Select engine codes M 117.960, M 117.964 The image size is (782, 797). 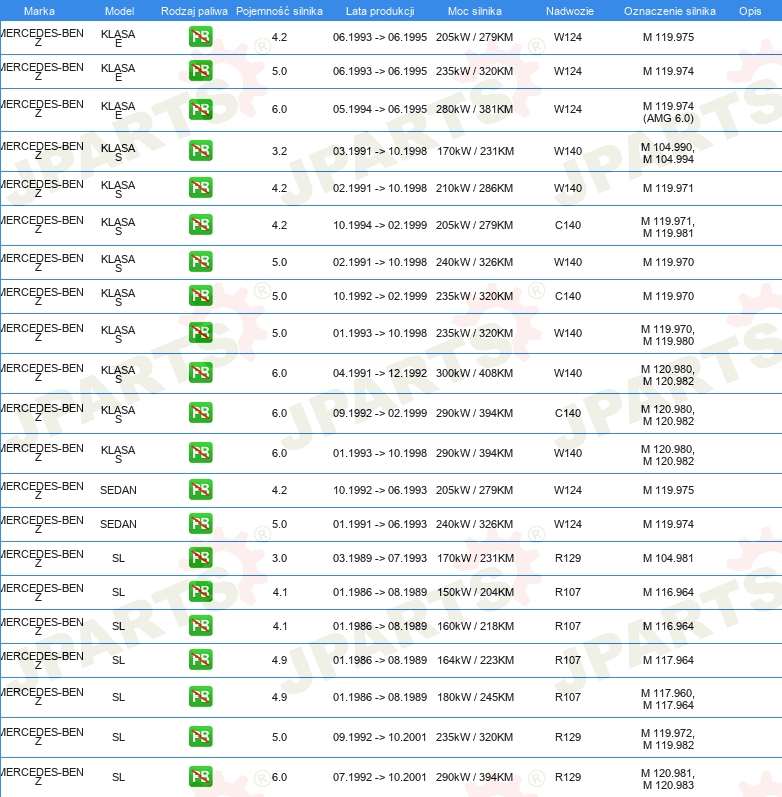coord(668,699)
